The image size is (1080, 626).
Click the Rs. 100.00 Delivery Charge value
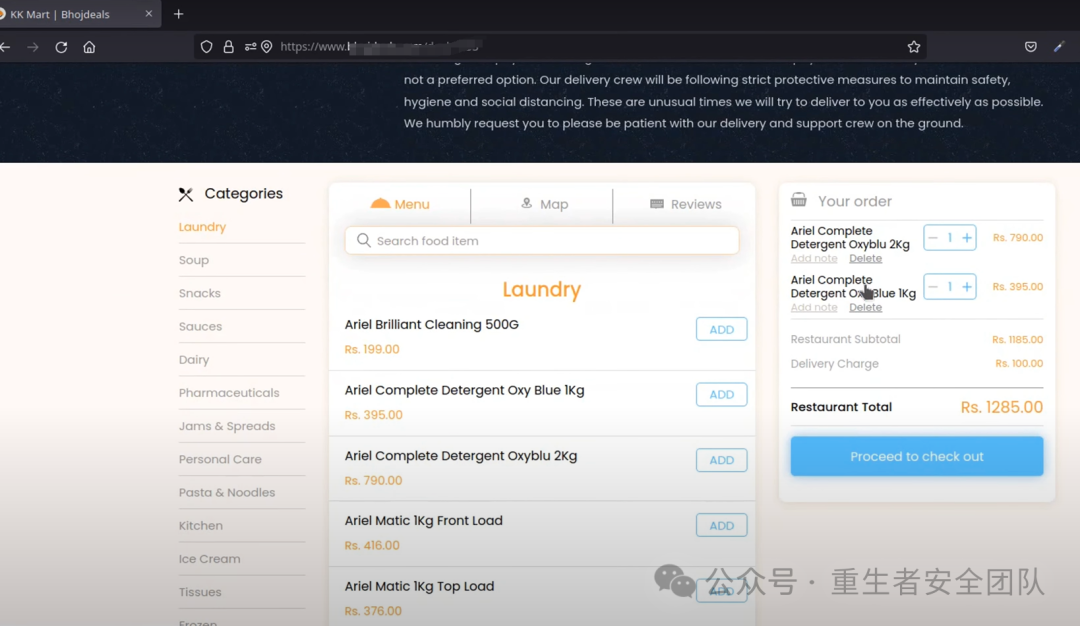(1019, 364)
